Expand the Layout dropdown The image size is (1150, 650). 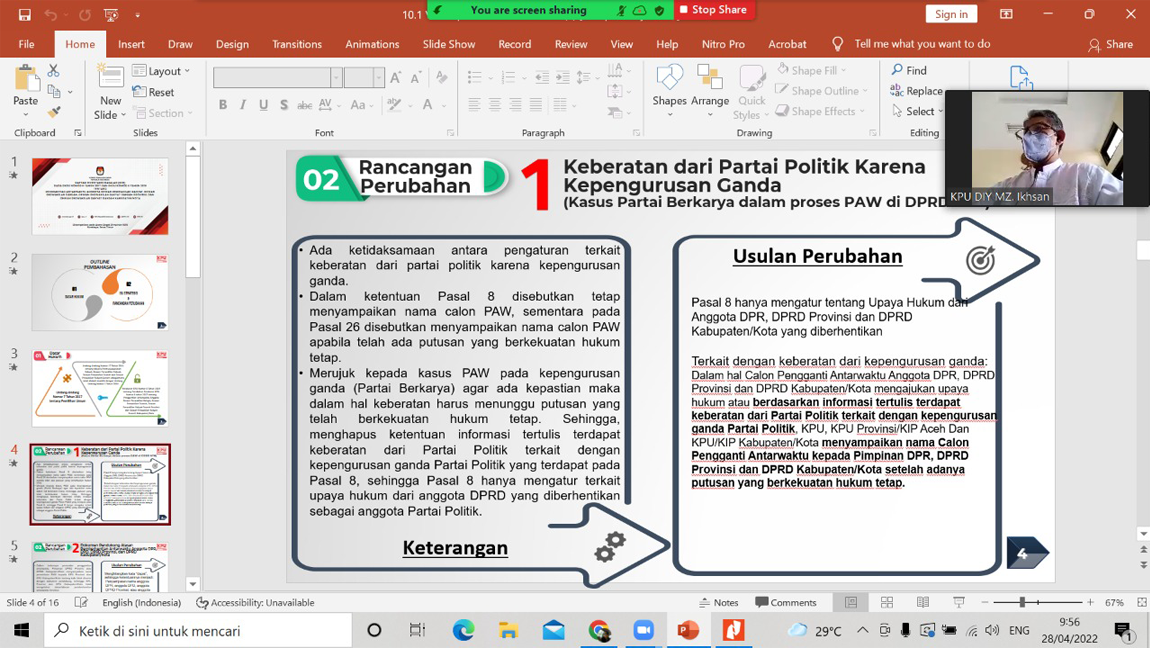point(161,71)
